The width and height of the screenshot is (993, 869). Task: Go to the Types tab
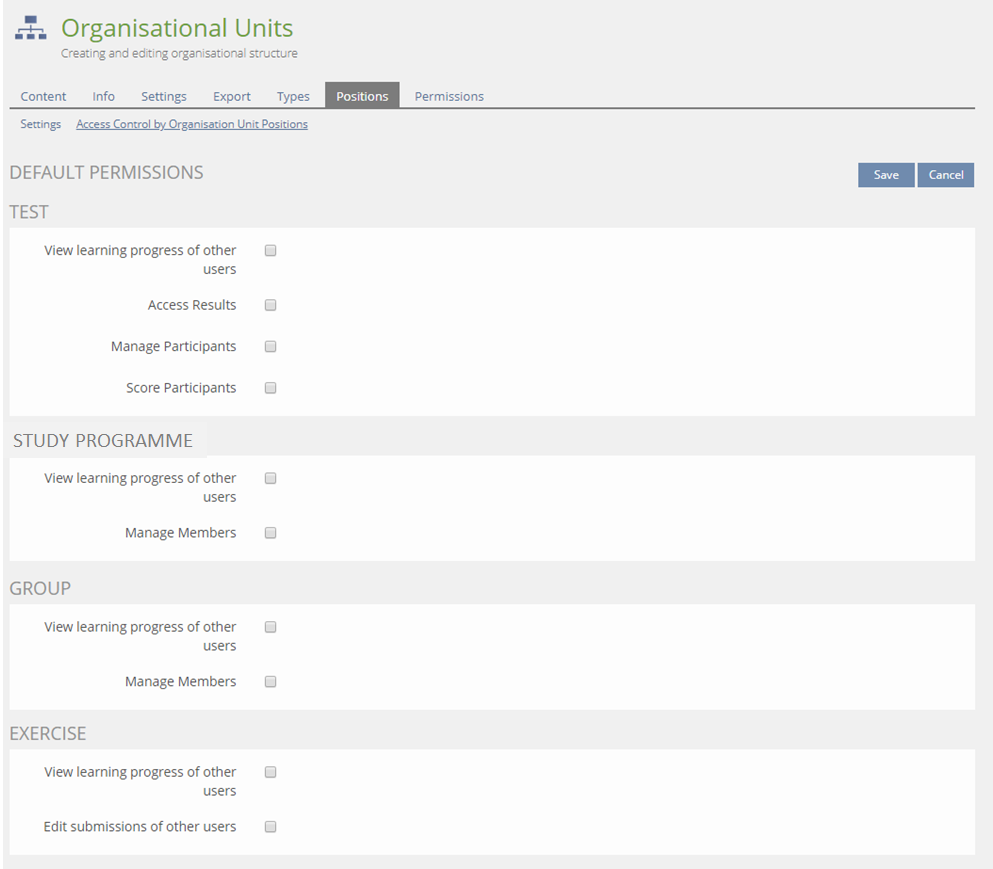point(293,96)
